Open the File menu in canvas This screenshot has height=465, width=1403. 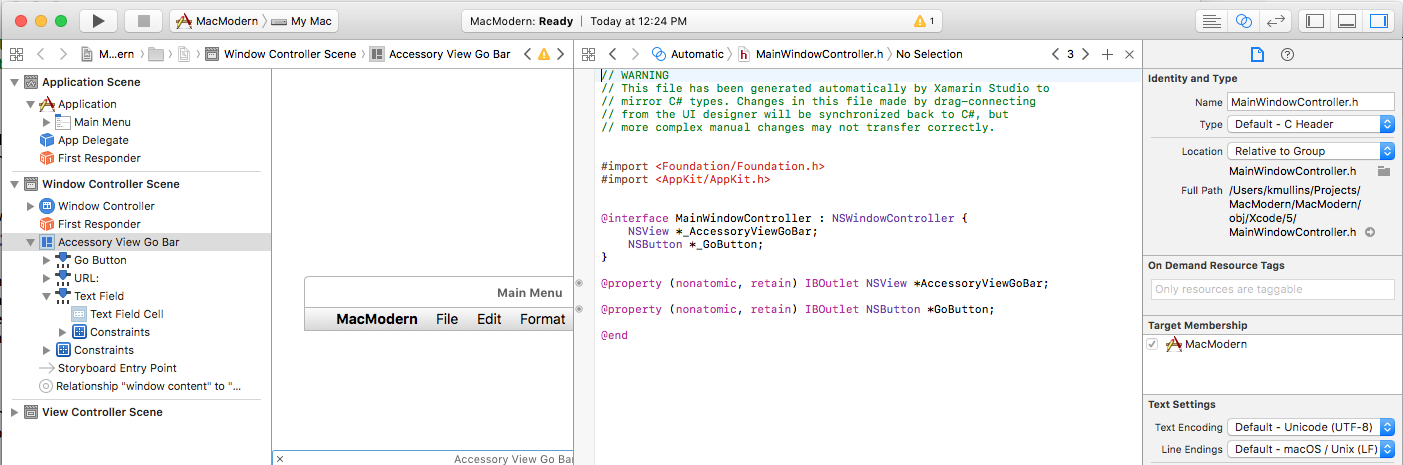click(x=447, y=319)
